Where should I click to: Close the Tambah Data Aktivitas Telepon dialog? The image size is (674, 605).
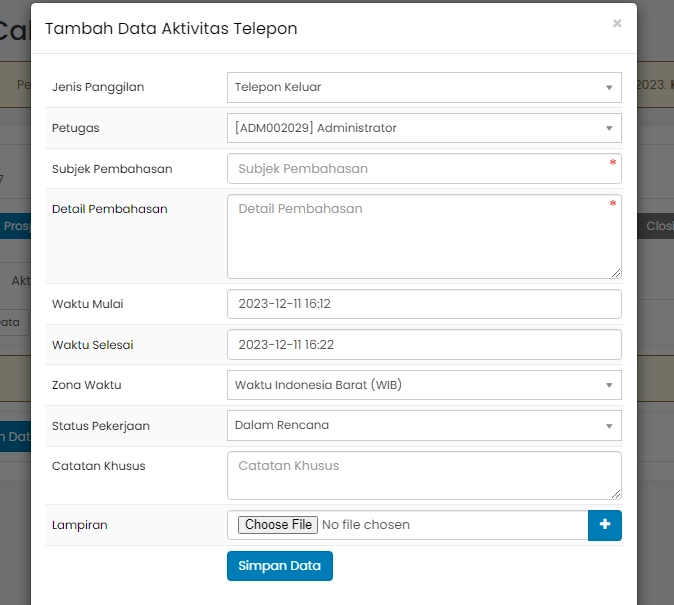617,23
